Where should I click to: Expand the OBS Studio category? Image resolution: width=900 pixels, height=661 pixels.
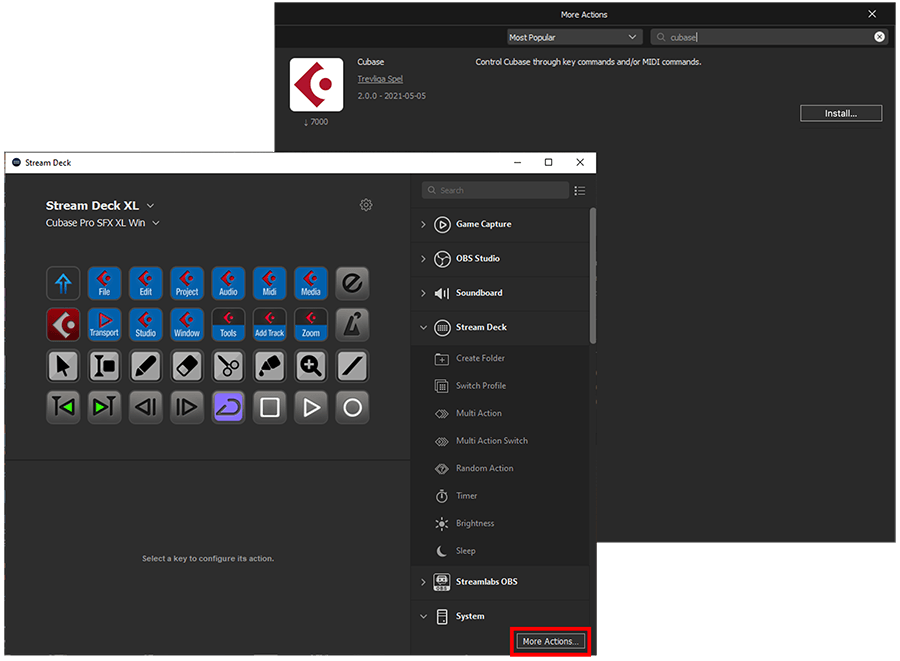(x=423, y=258)
